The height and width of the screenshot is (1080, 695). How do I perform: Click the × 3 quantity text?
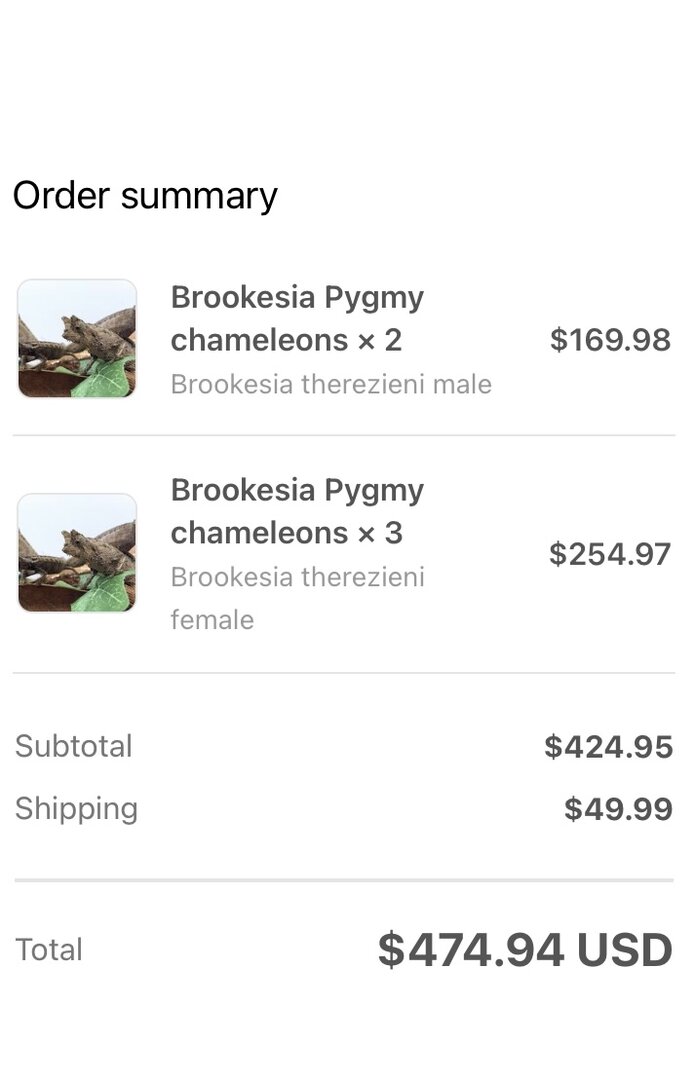pyautogui.click(x=380, y=533)
